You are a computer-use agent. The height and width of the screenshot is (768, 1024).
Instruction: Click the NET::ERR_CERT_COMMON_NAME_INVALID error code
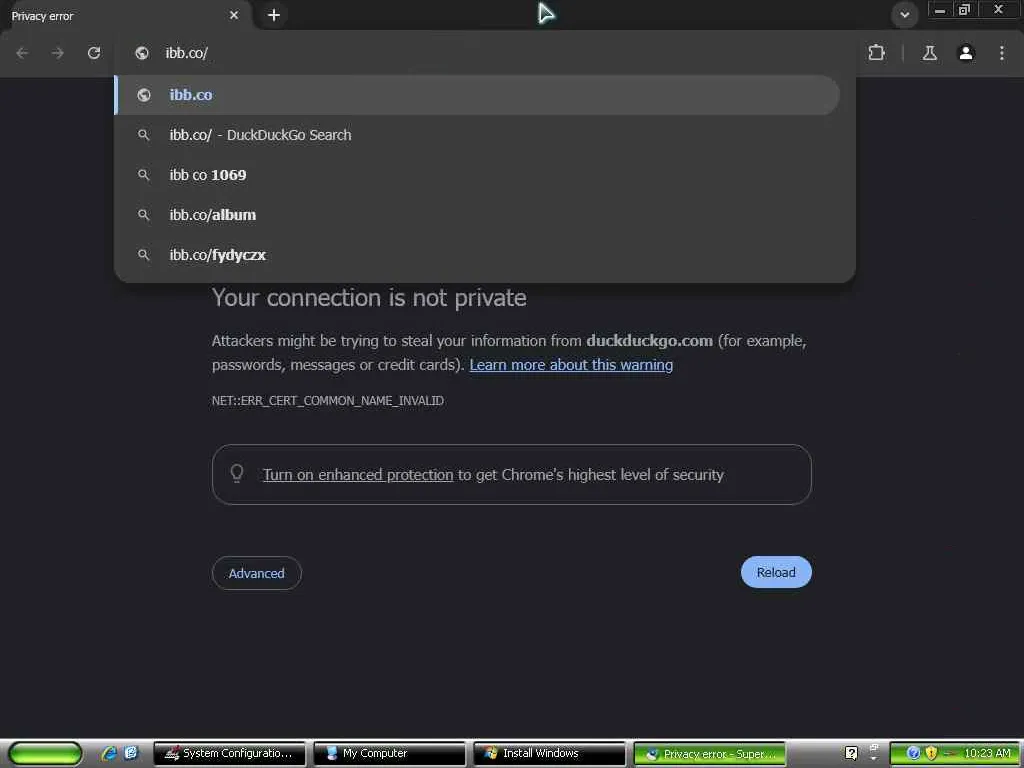point(328,400)
